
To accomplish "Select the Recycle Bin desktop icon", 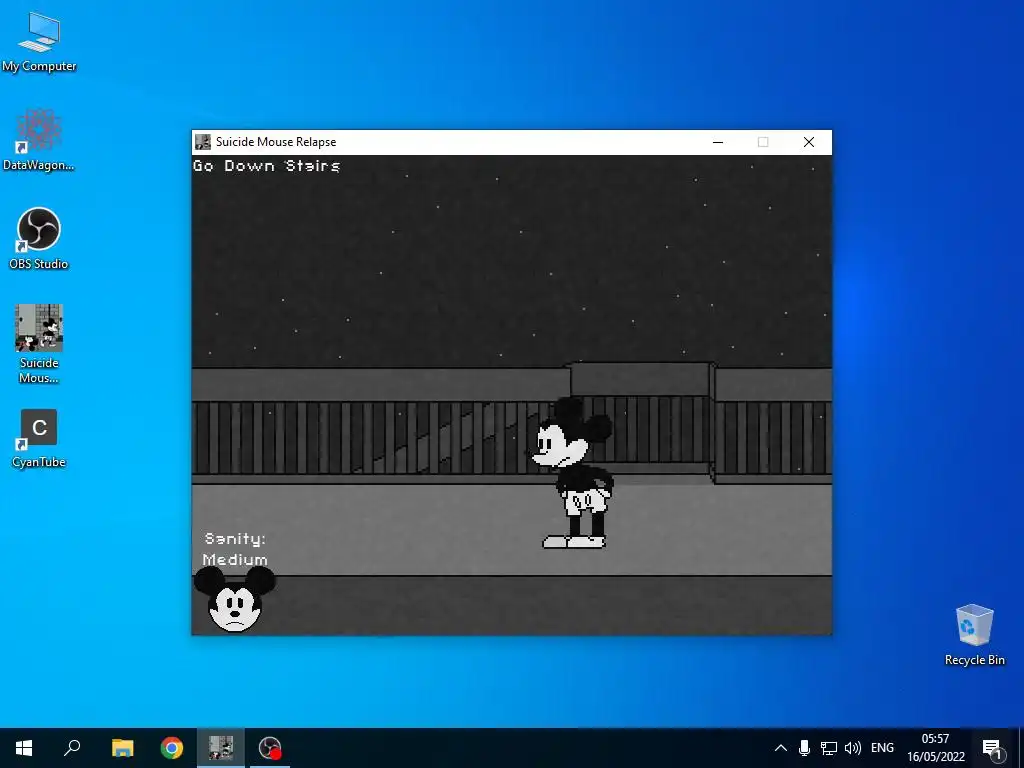I will (x=974, y=635).
